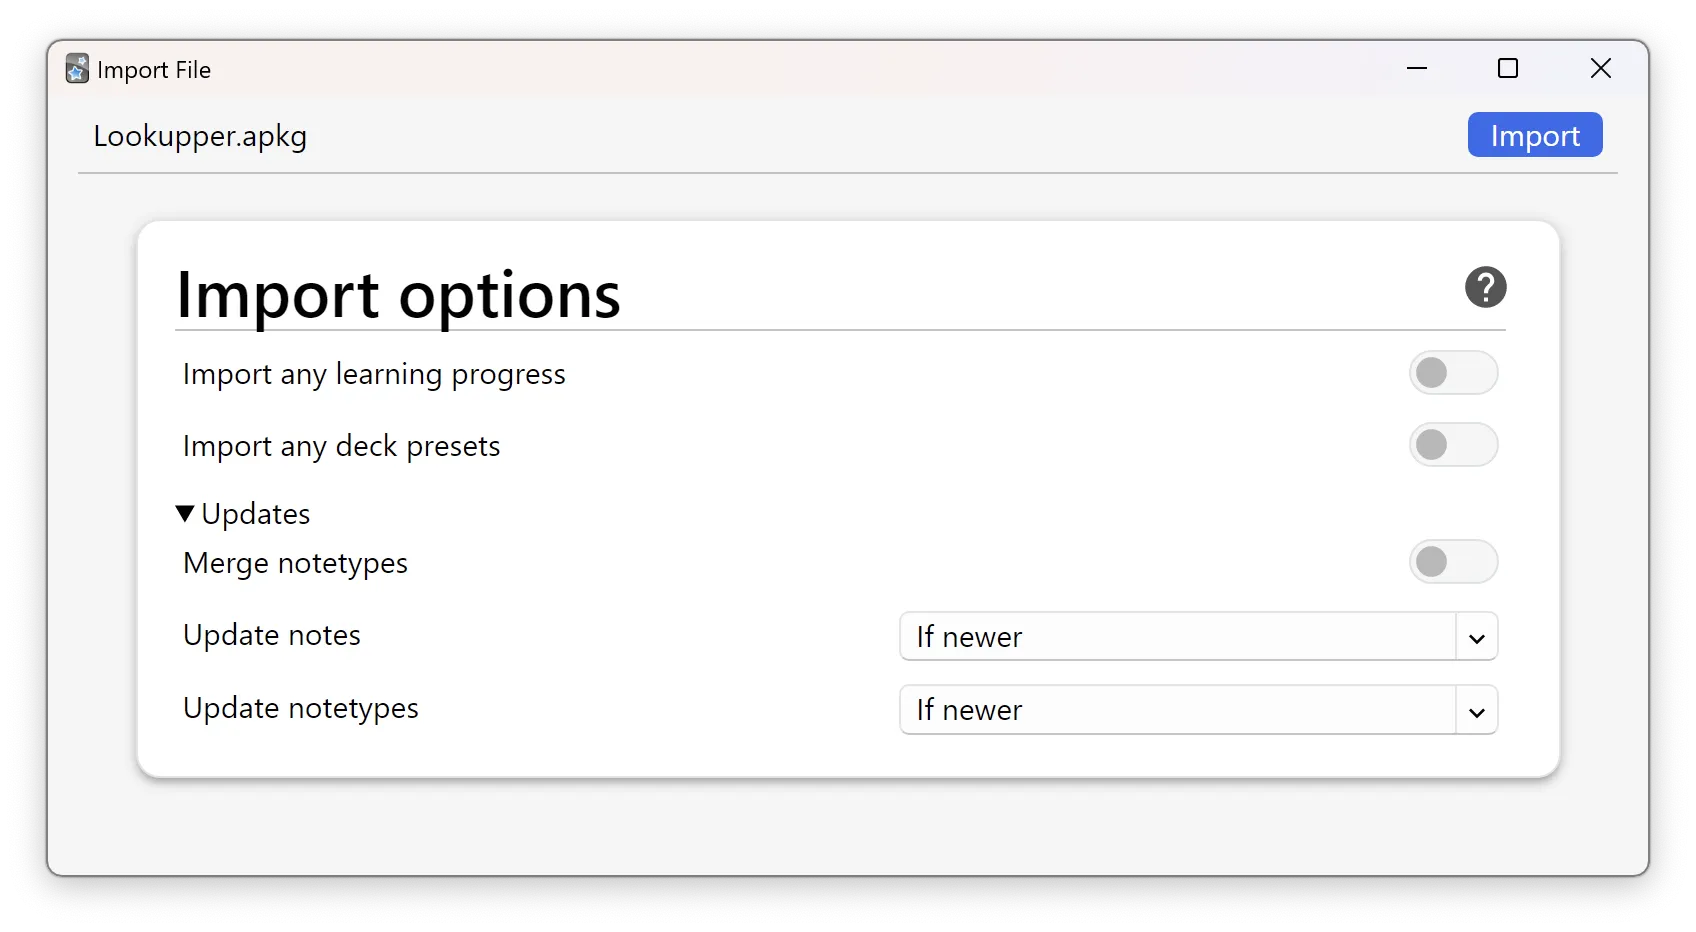Viewport: 1696px width, 932px height.
Task: Click the chevron on the Update notes dropdown
Action: 1477,636
